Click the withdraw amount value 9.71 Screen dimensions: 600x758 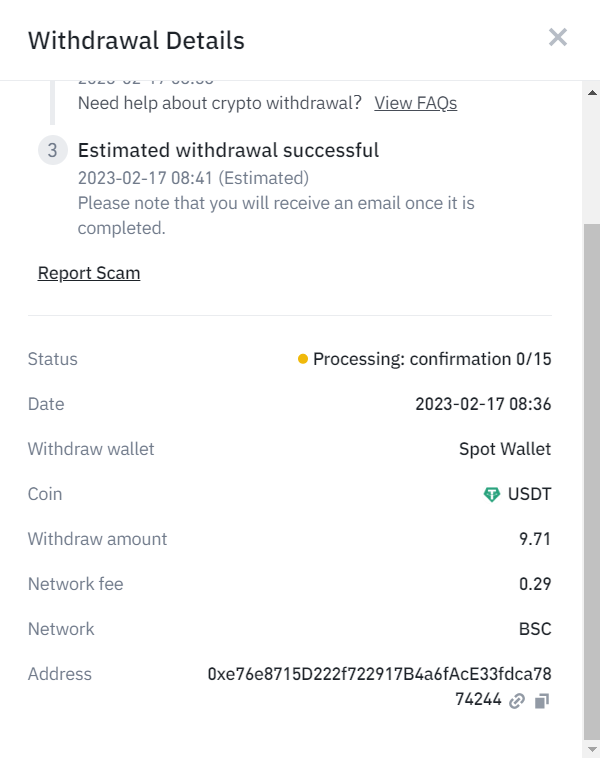coord(535,539)
